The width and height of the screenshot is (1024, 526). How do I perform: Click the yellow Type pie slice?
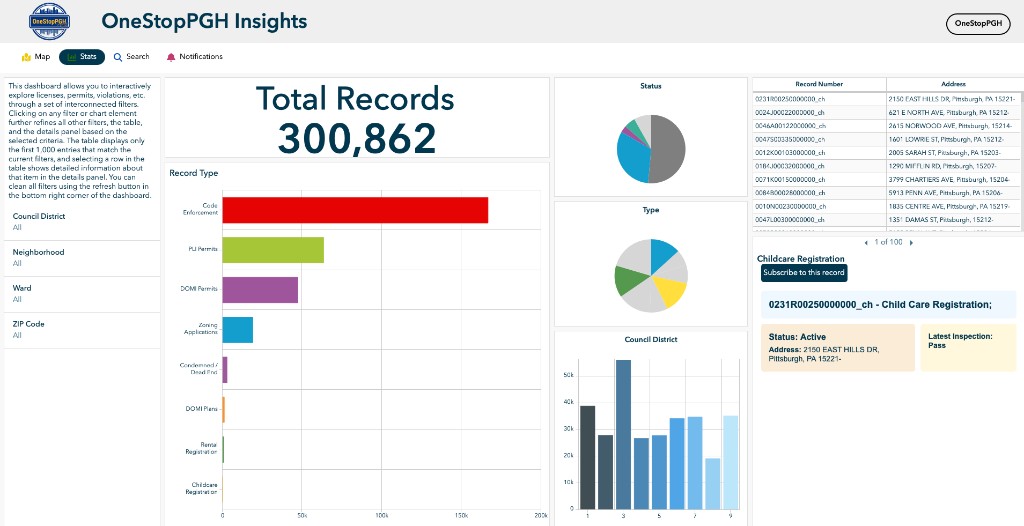click(x=671, y=293)
